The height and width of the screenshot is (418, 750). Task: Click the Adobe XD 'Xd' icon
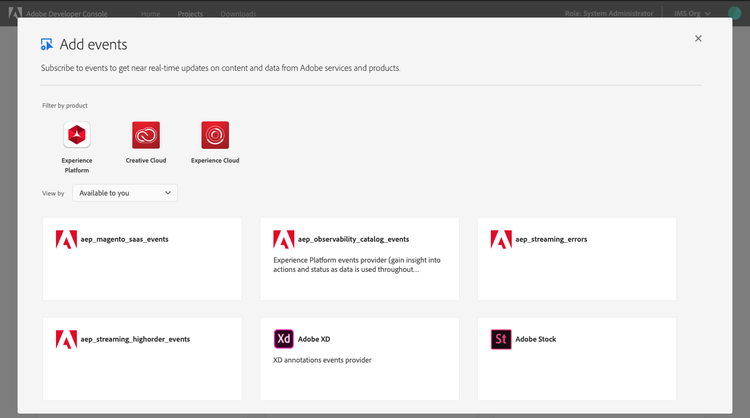(x=284, y=339)
